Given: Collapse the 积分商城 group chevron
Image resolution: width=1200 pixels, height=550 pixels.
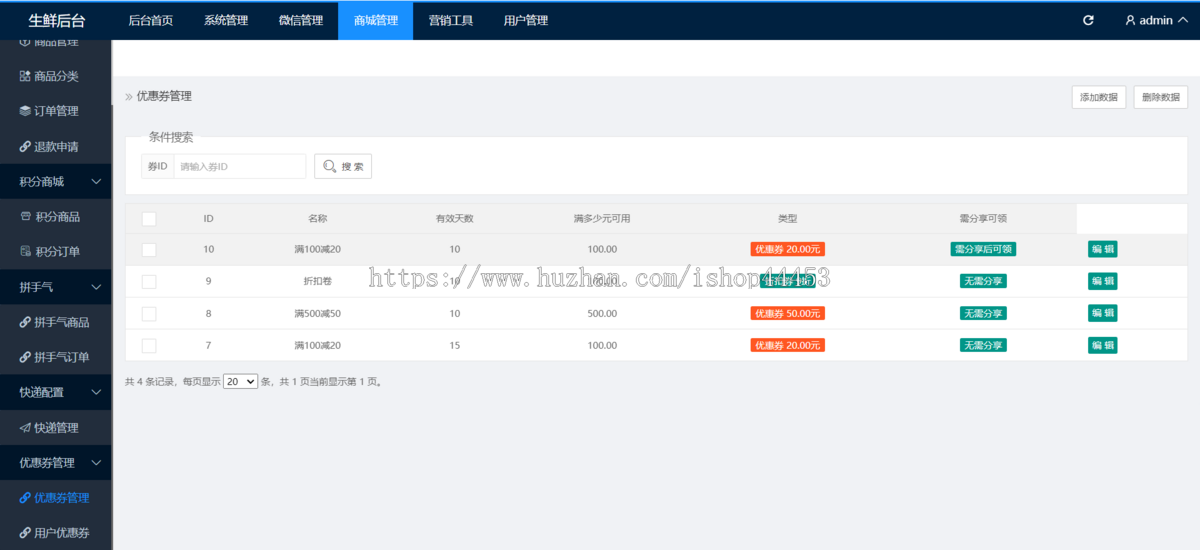Looking at the screenshot, I should click(96, 182).
